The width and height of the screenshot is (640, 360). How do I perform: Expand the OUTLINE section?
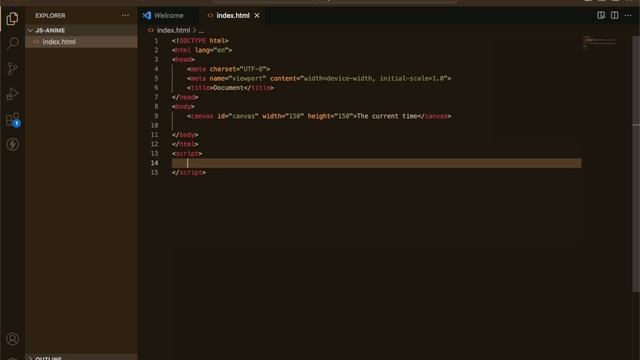click(x=81, y=358)
